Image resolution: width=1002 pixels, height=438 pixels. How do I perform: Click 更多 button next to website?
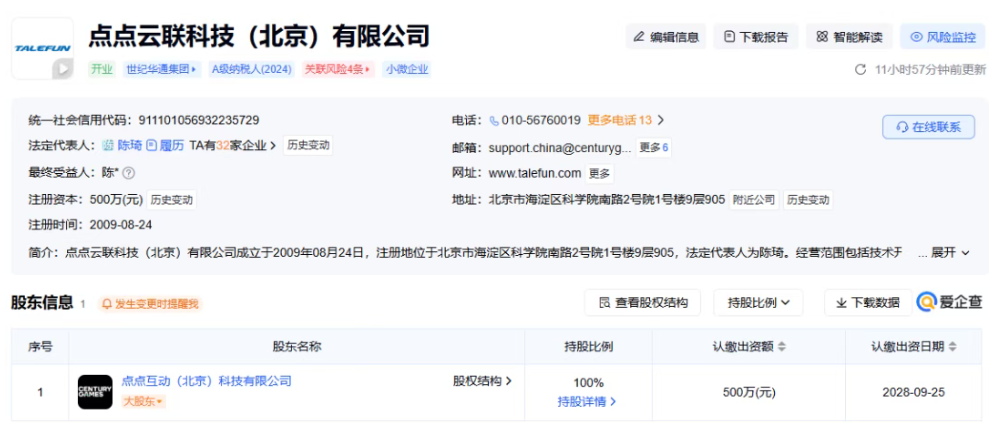coord(599,173)
